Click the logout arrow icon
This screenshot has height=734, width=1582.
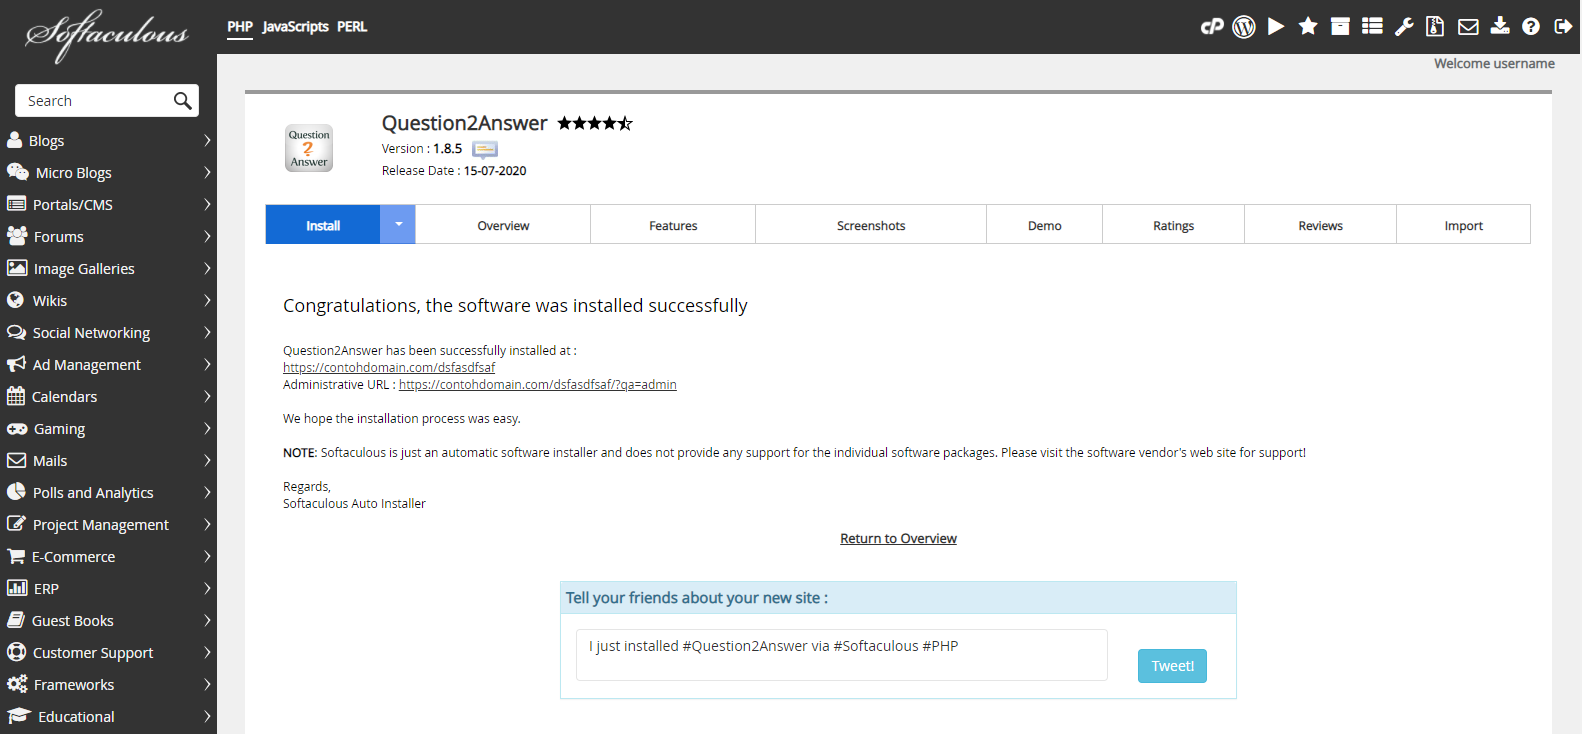tap(1563, 27)
